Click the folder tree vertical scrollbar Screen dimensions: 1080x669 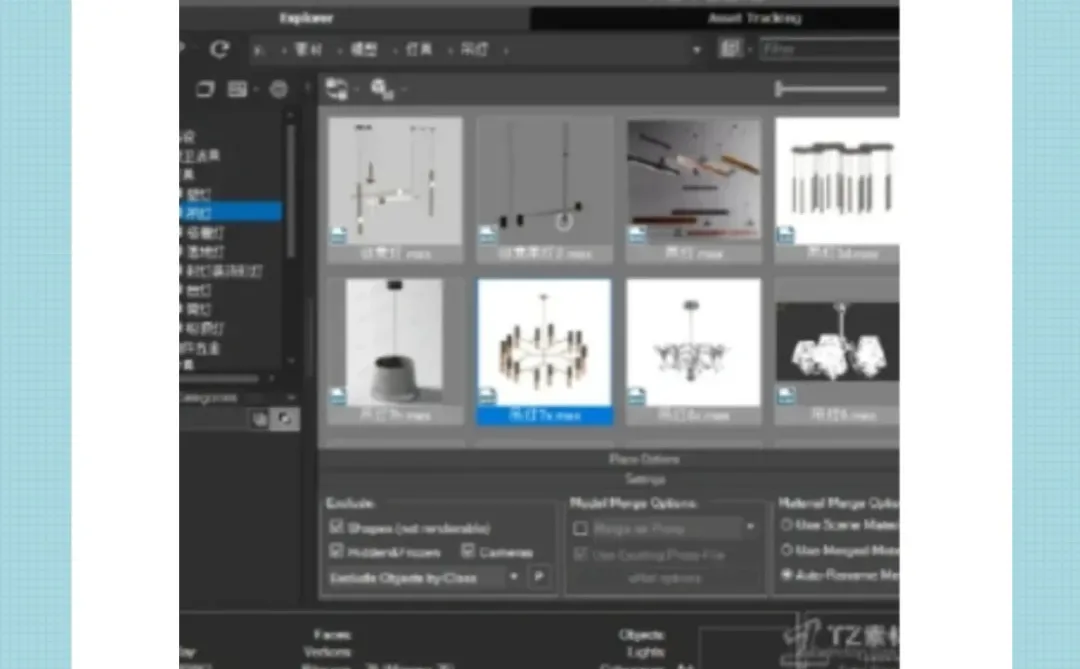point(291,192)
